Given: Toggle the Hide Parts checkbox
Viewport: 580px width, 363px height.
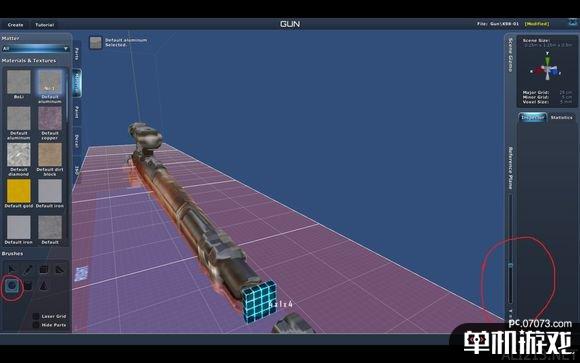Looking at the screenshot, I should click(x=36, y=325).
